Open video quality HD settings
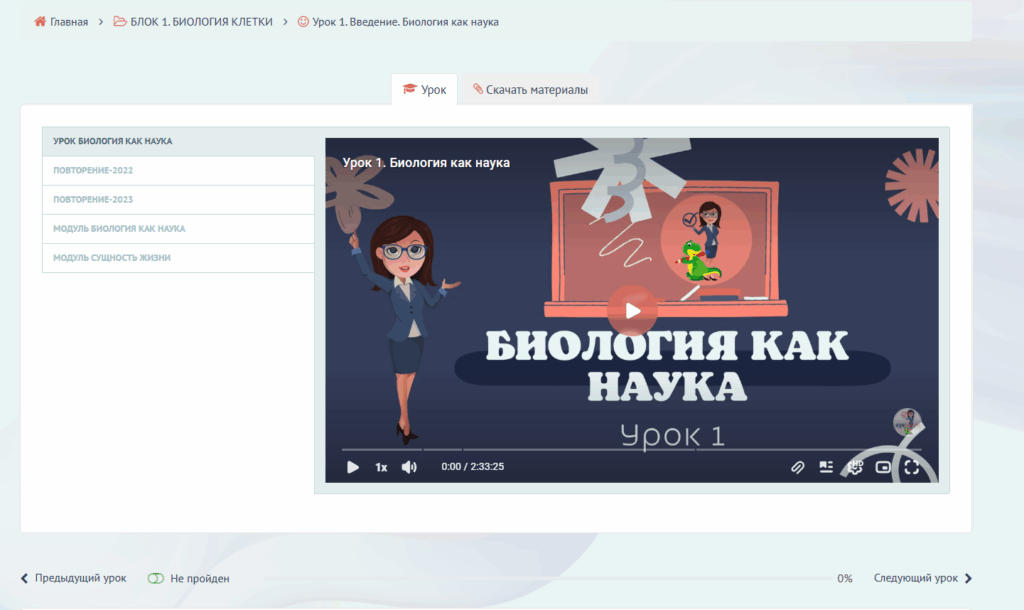 click(855, 467)
